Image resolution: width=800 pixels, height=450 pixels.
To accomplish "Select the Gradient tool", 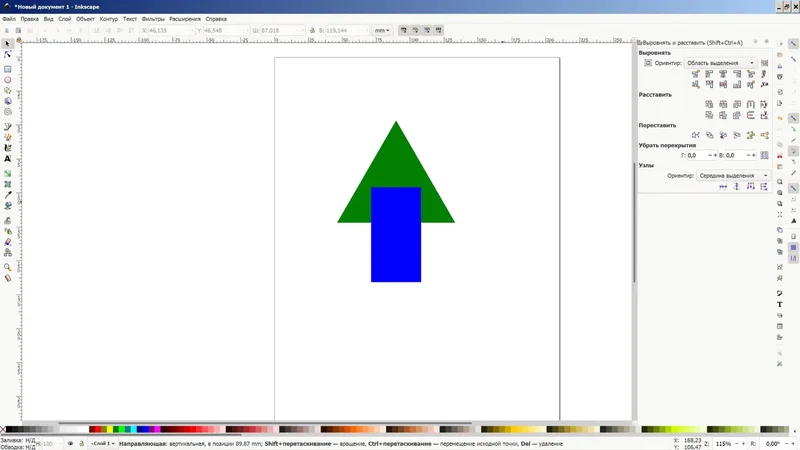I will coord(8,173).
